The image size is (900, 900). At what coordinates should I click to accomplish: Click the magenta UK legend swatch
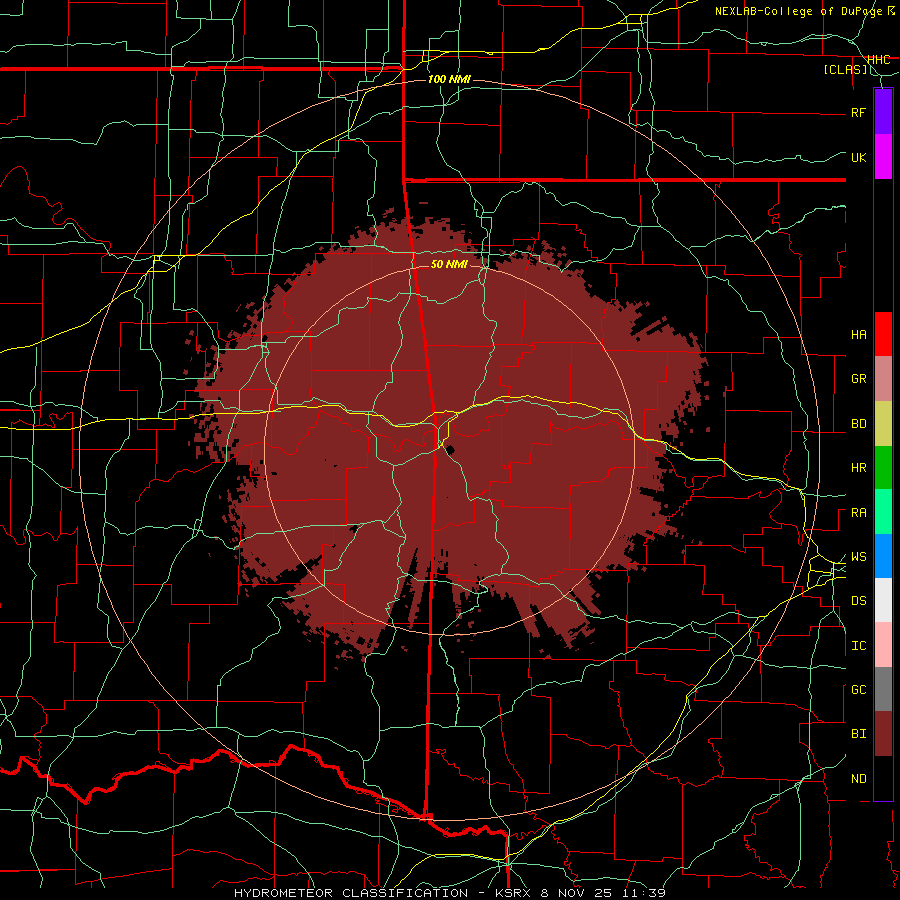pos(883,157)
